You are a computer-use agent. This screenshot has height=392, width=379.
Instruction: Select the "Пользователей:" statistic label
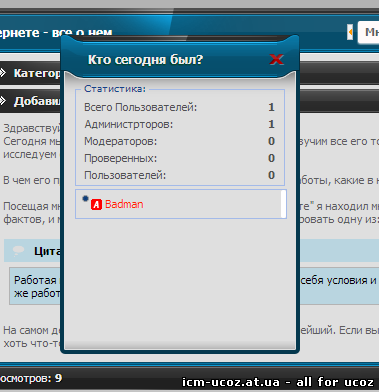[x=125, y=175]
